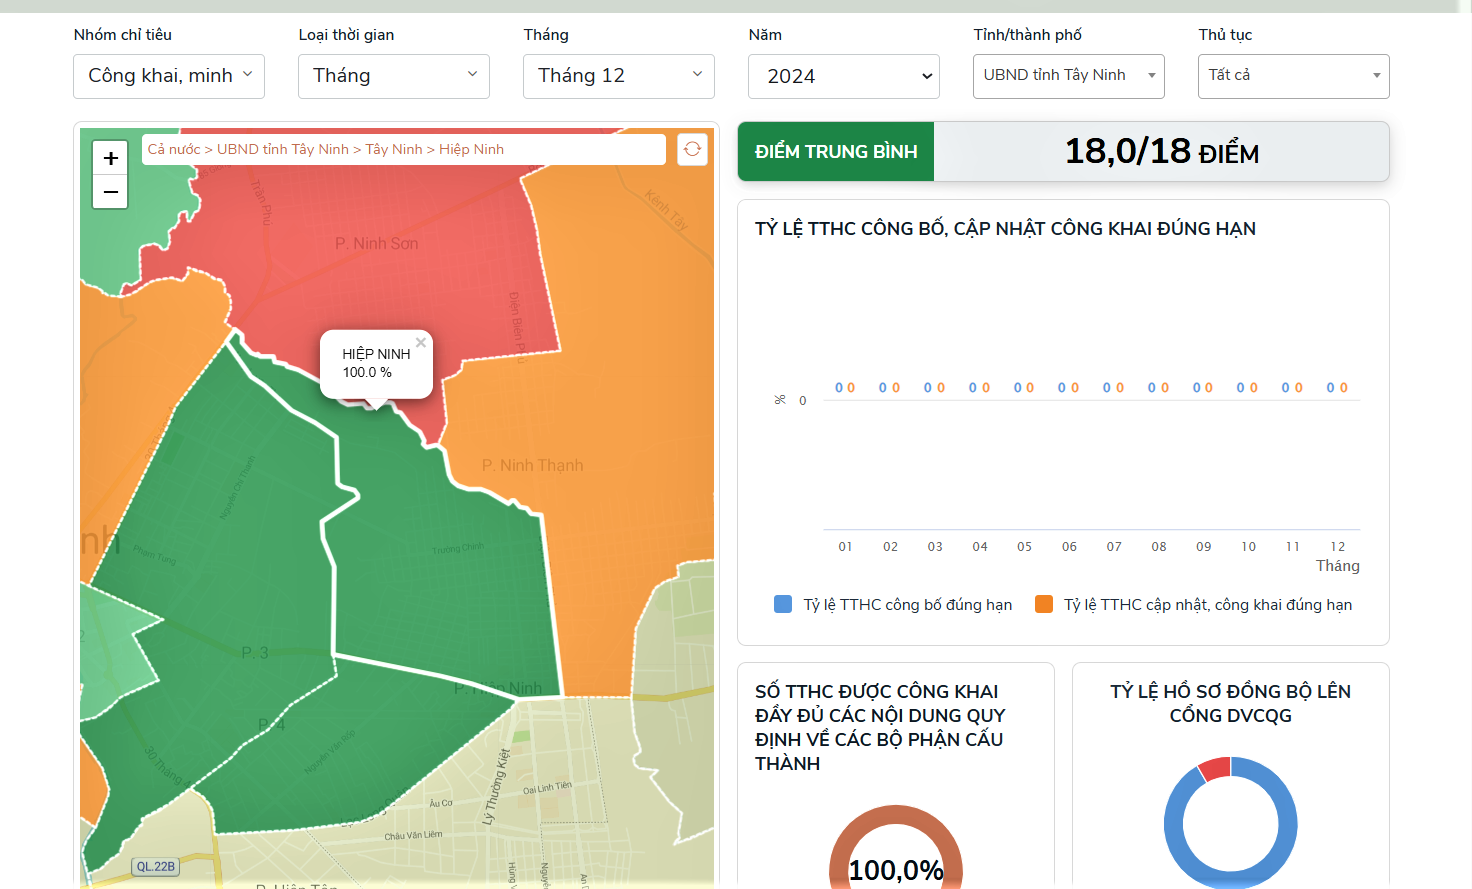
Task: Click chart title TỶ LỆ TTHC CÔNG BỐ
Action: (x=1005, y=228)
